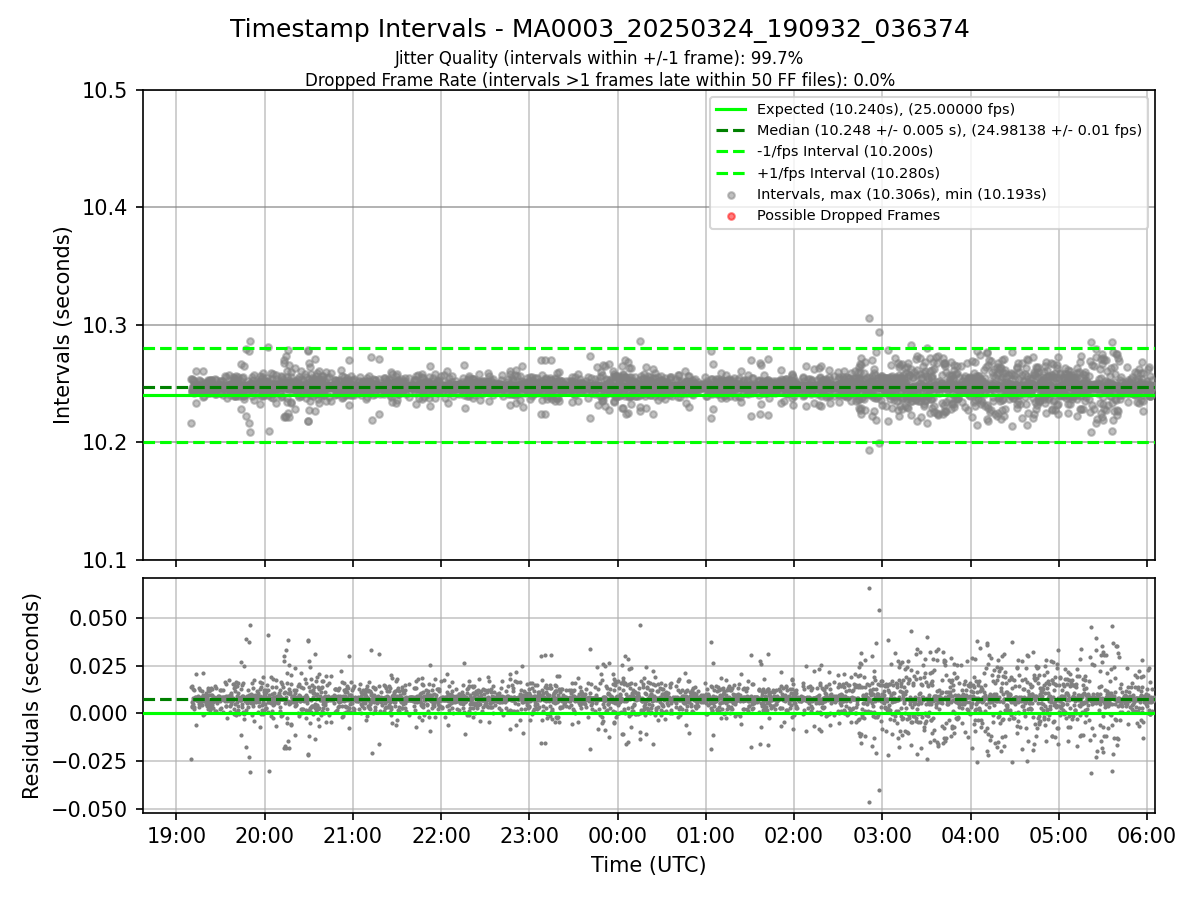Click the dark green dashed line sample next to 'Median' in the legend
This screenshot has width=1200, height=900.
tap(732, 130)
